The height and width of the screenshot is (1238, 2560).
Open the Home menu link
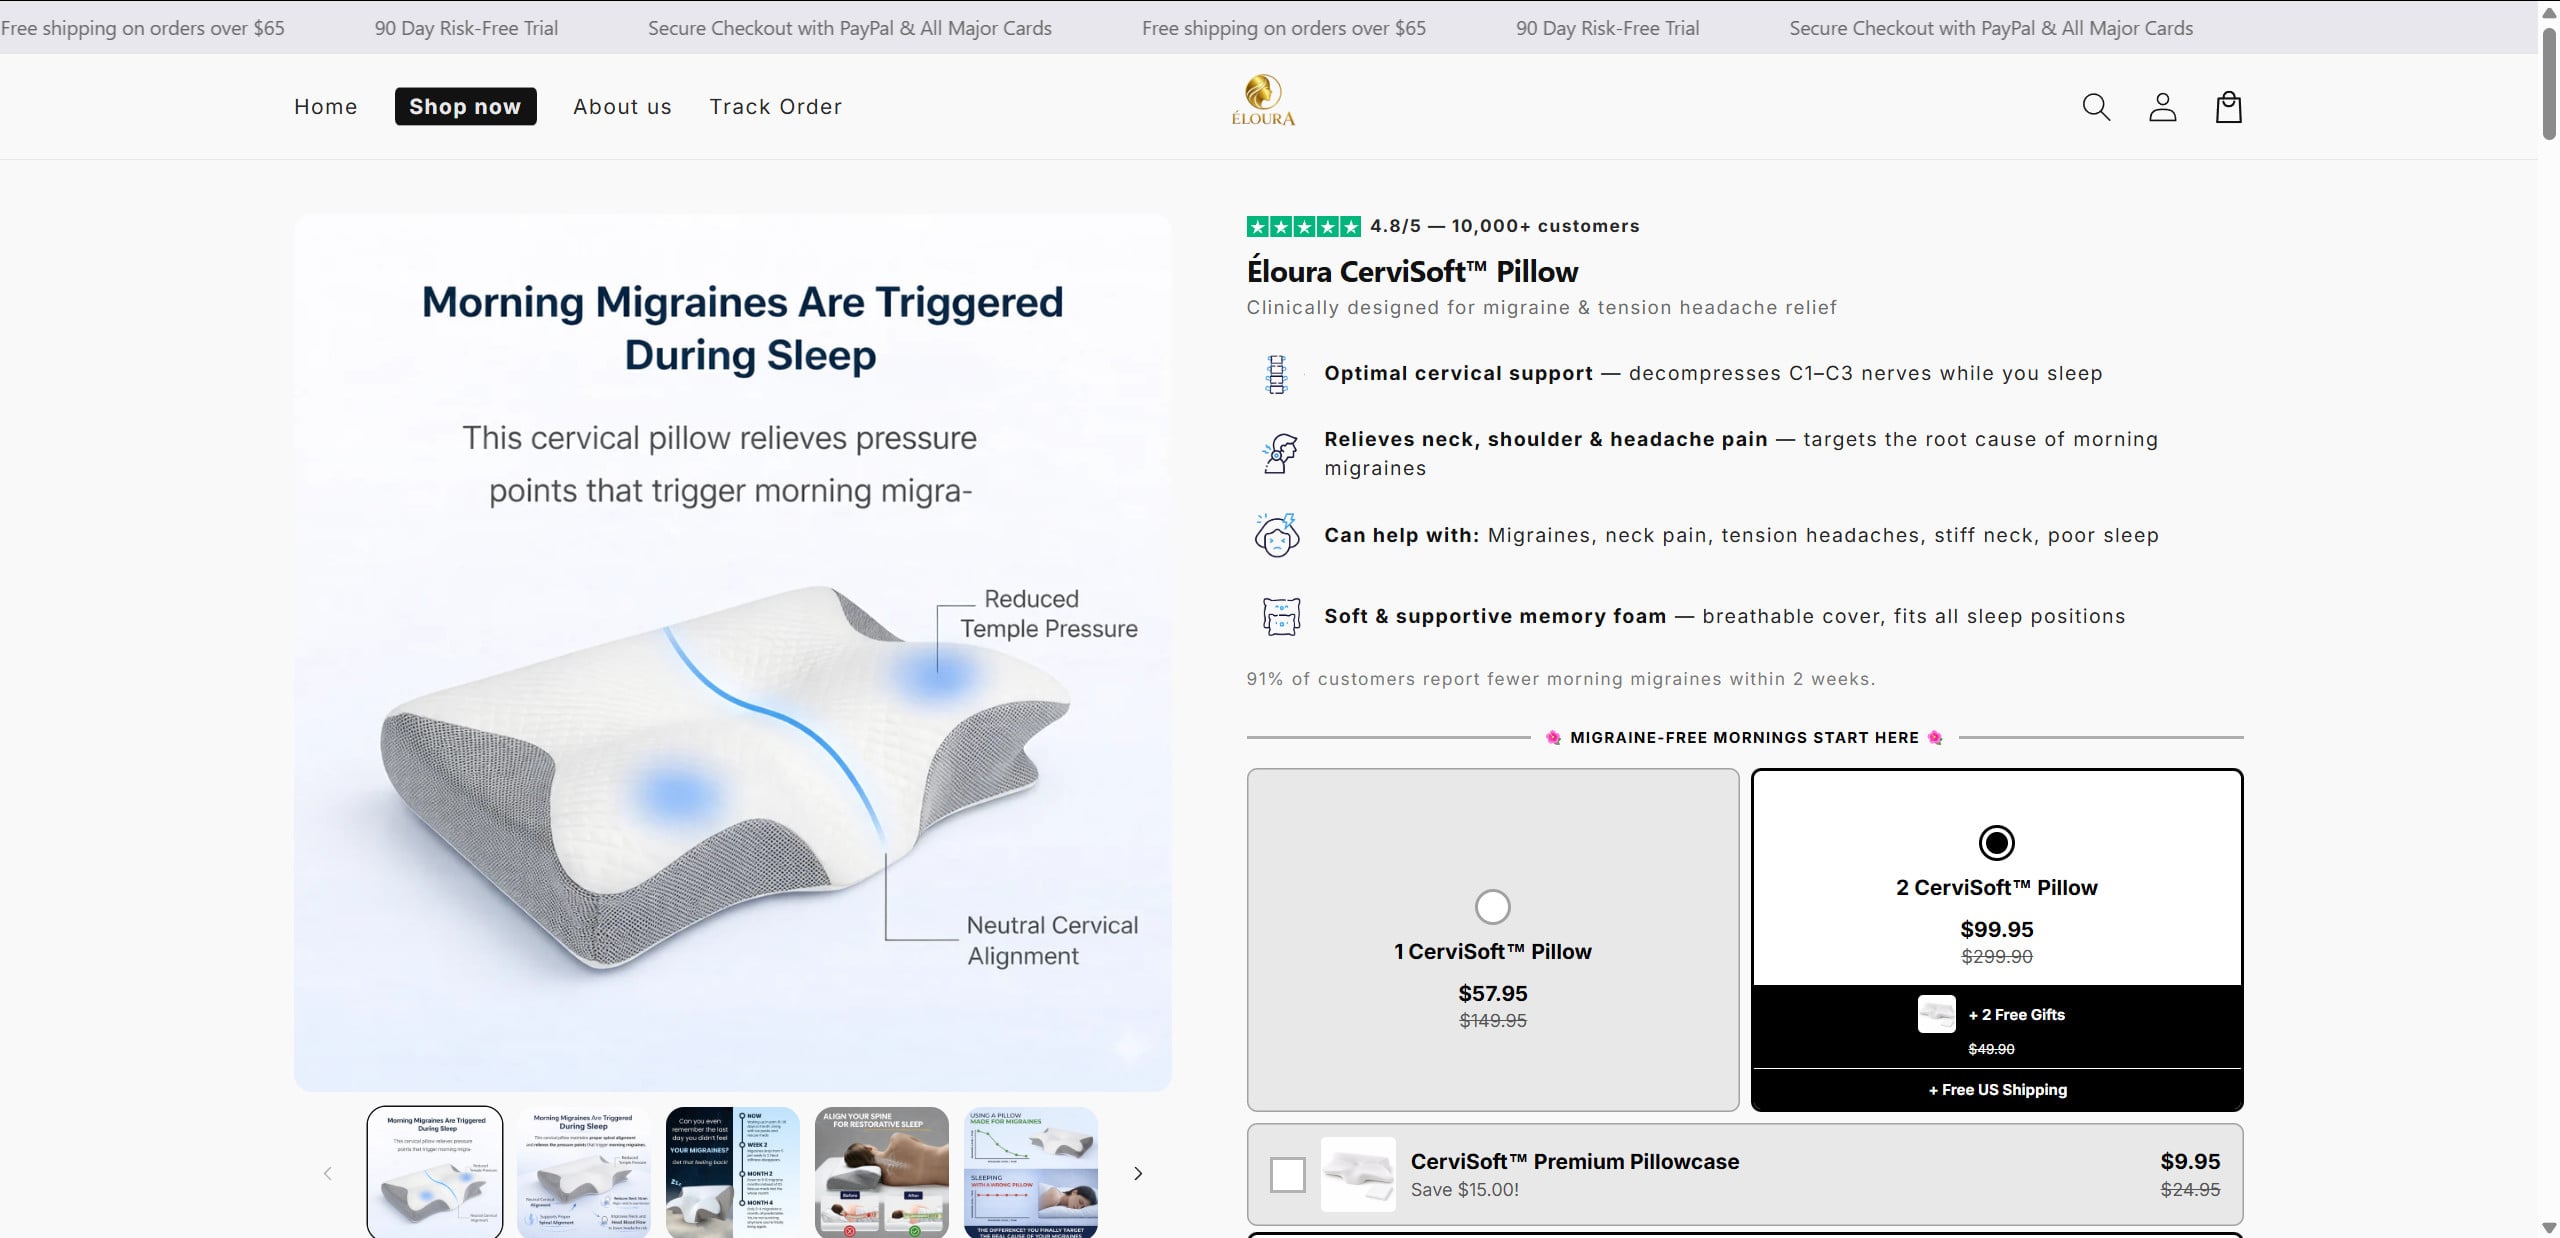pyautogui.click(x=326, y=107)
